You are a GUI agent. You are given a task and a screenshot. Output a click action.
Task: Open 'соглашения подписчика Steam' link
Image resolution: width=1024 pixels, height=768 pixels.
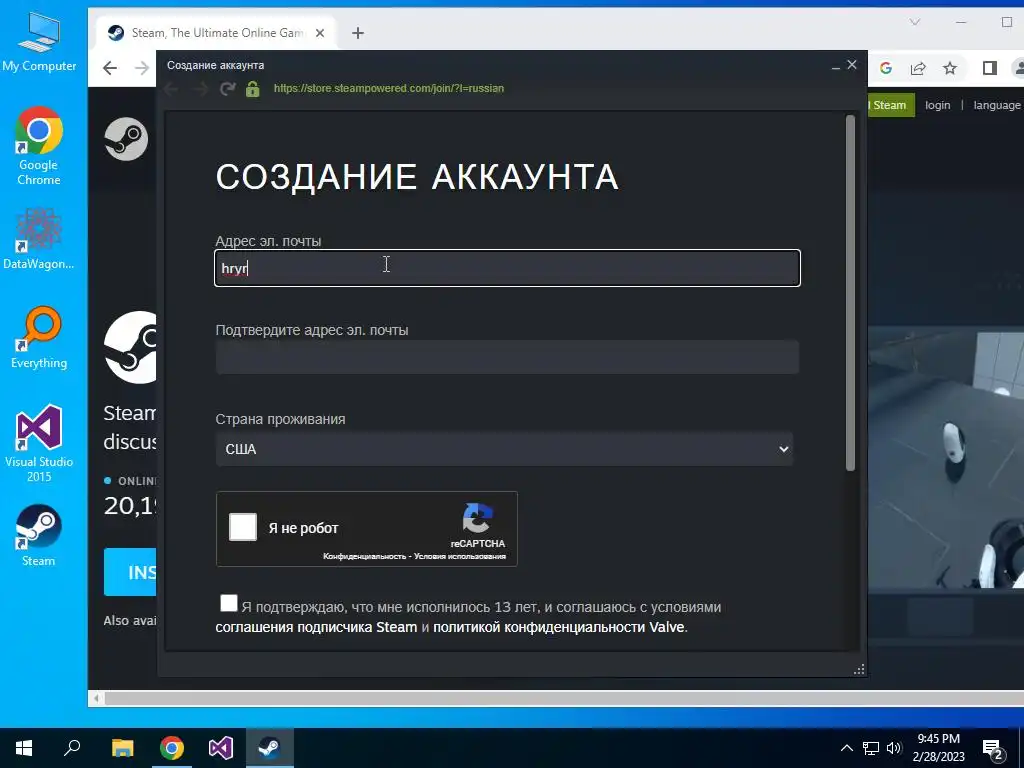pyautogui.click(x=316, y=627)
